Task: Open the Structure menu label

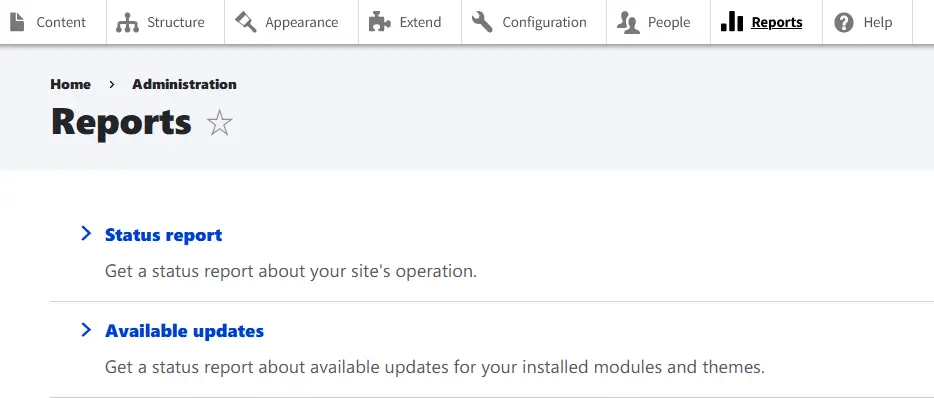Action: (x=176, y=23)
